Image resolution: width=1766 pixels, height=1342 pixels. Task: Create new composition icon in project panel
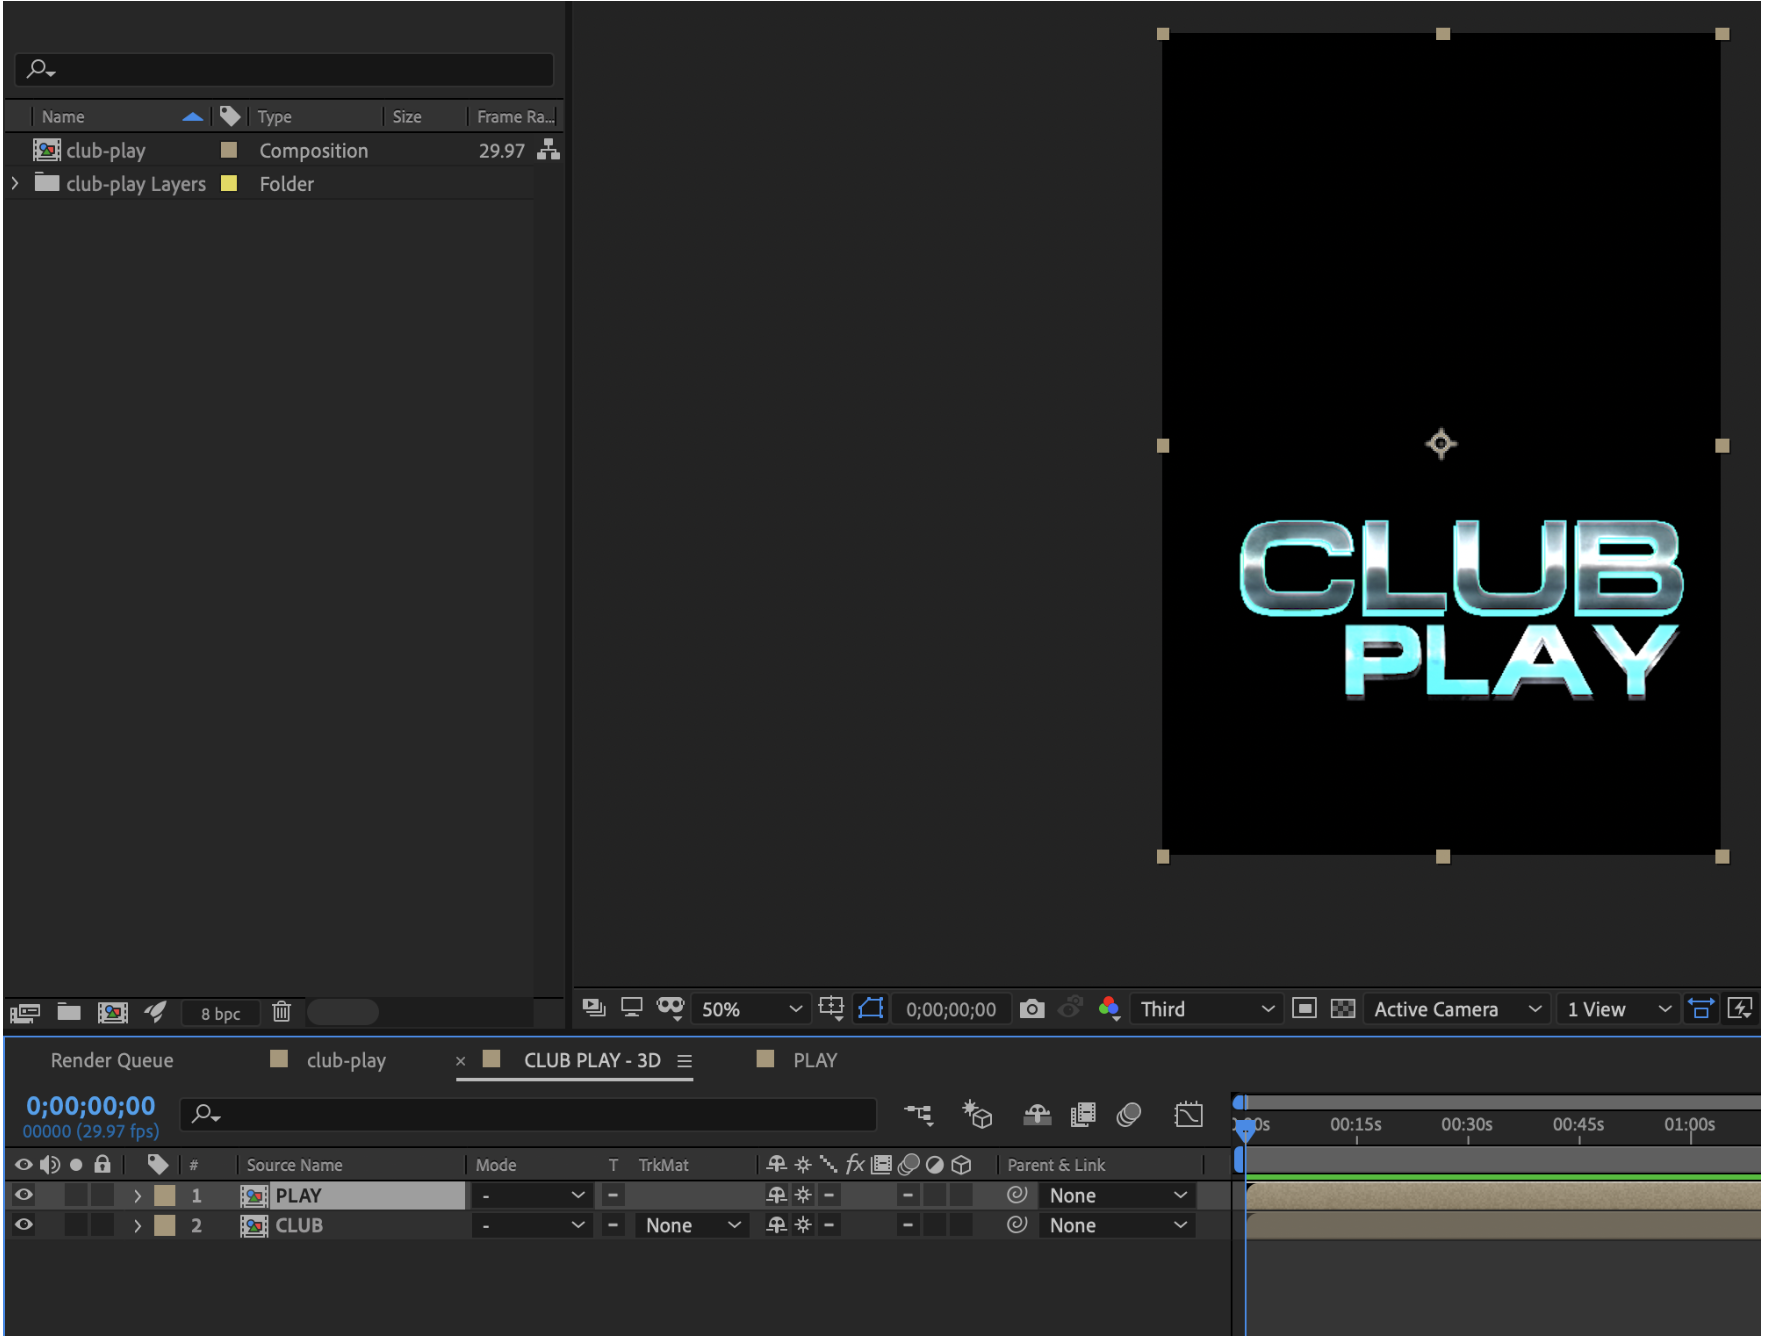113,1013
